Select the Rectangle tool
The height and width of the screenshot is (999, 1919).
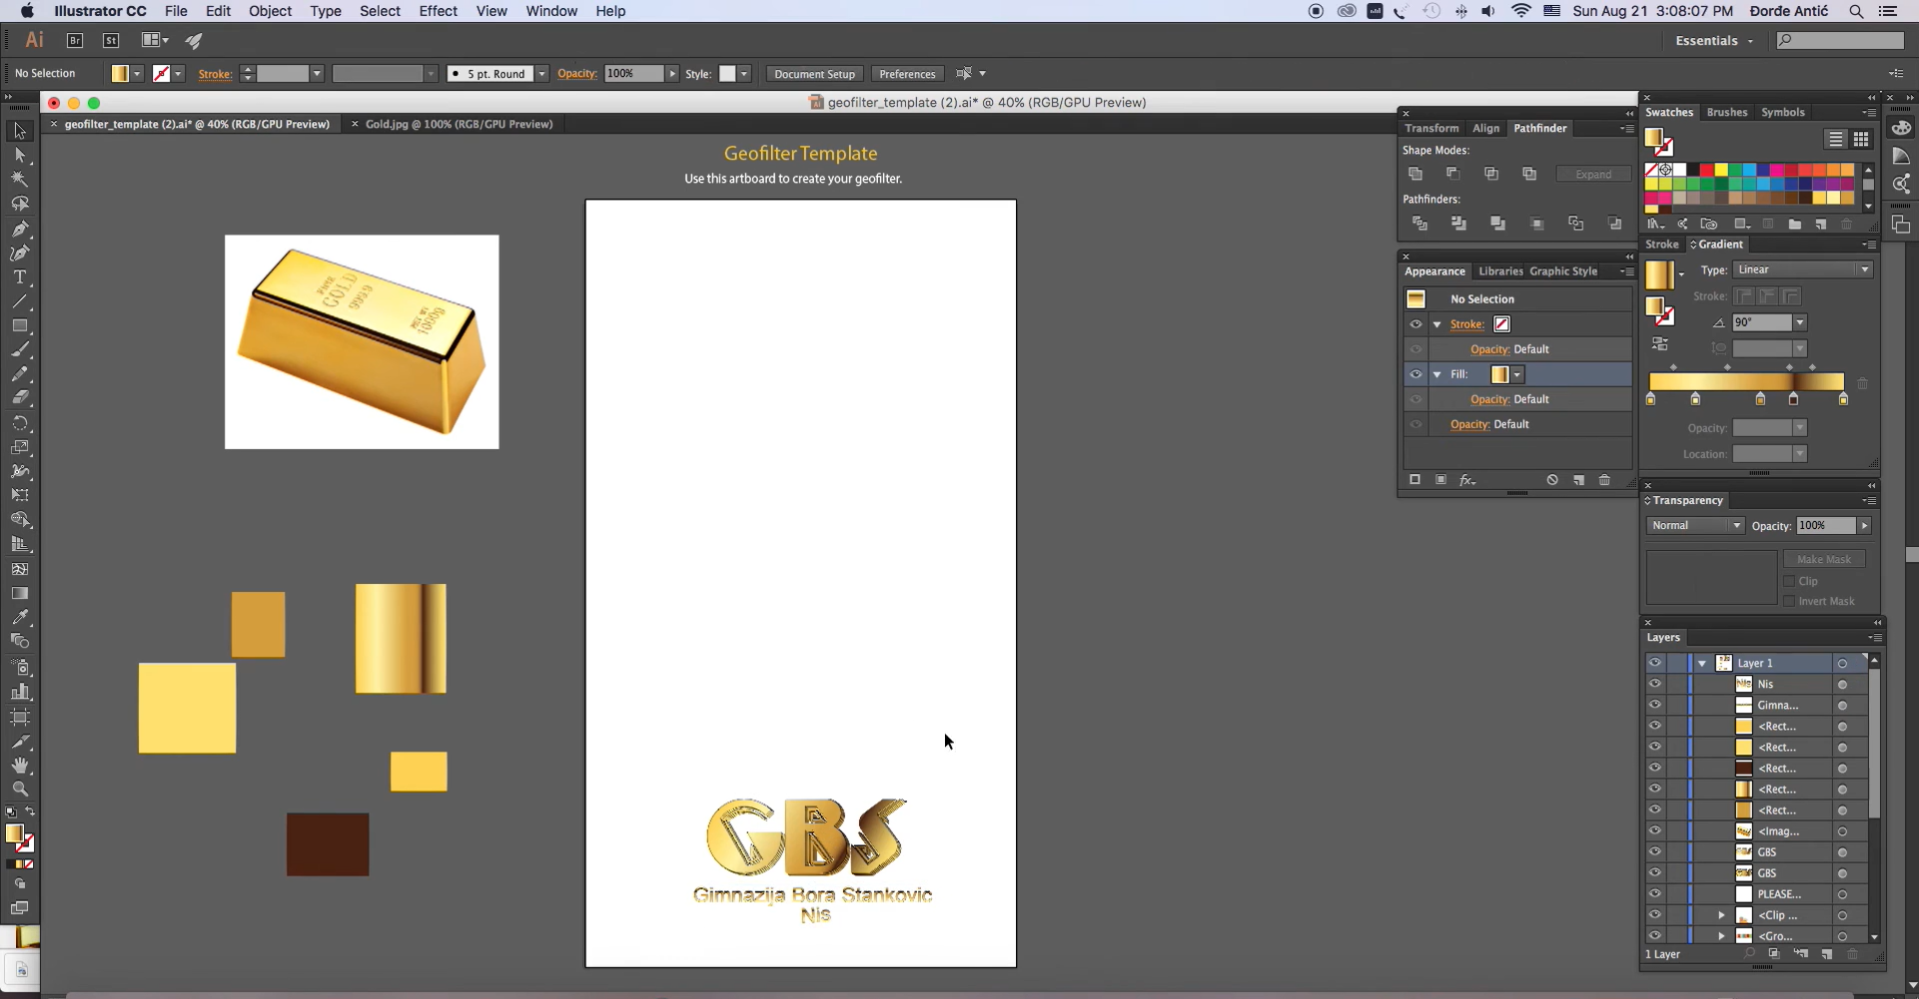20,326
